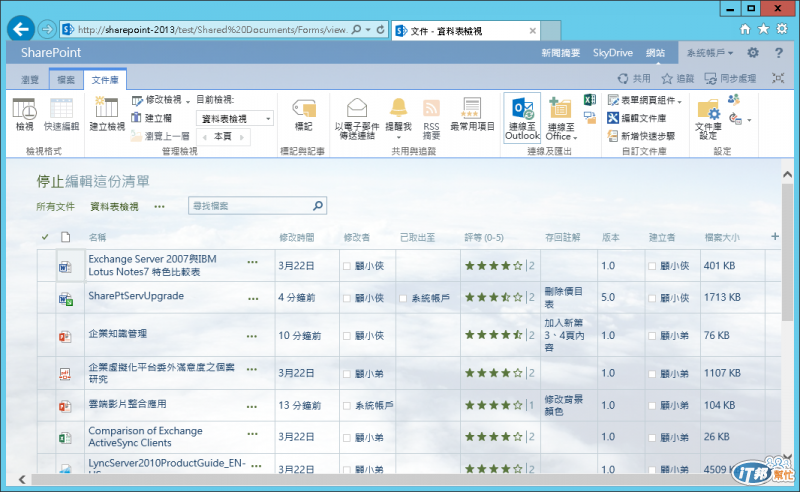
Task: Click the add column plus icon
Action: pyautogui.click(x=775, y=236)
